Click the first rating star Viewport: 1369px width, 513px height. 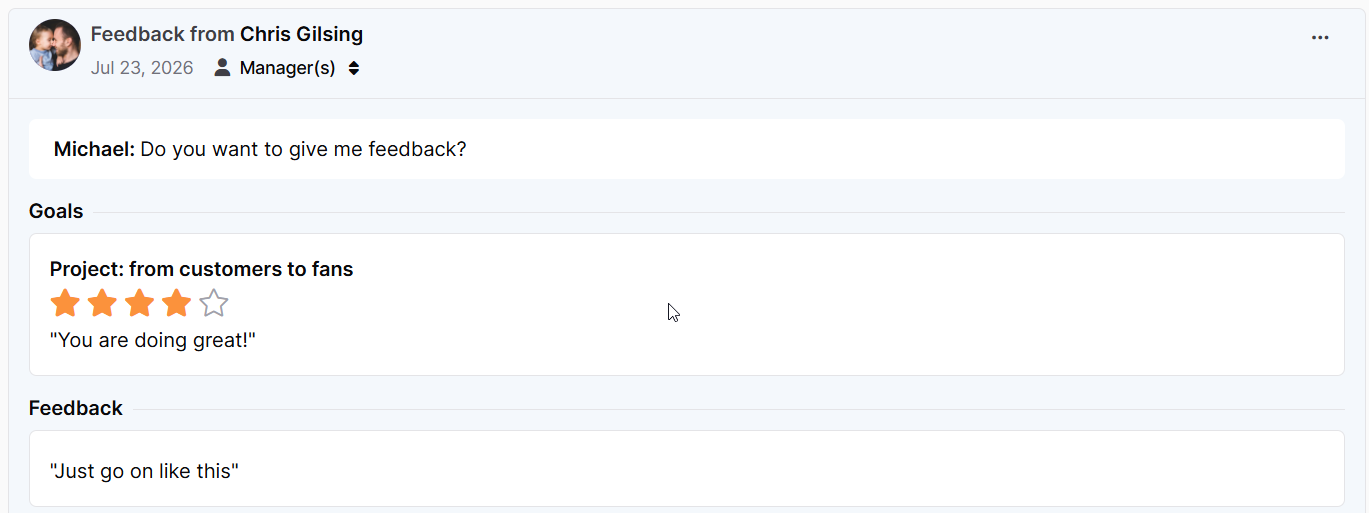[65, 303]
